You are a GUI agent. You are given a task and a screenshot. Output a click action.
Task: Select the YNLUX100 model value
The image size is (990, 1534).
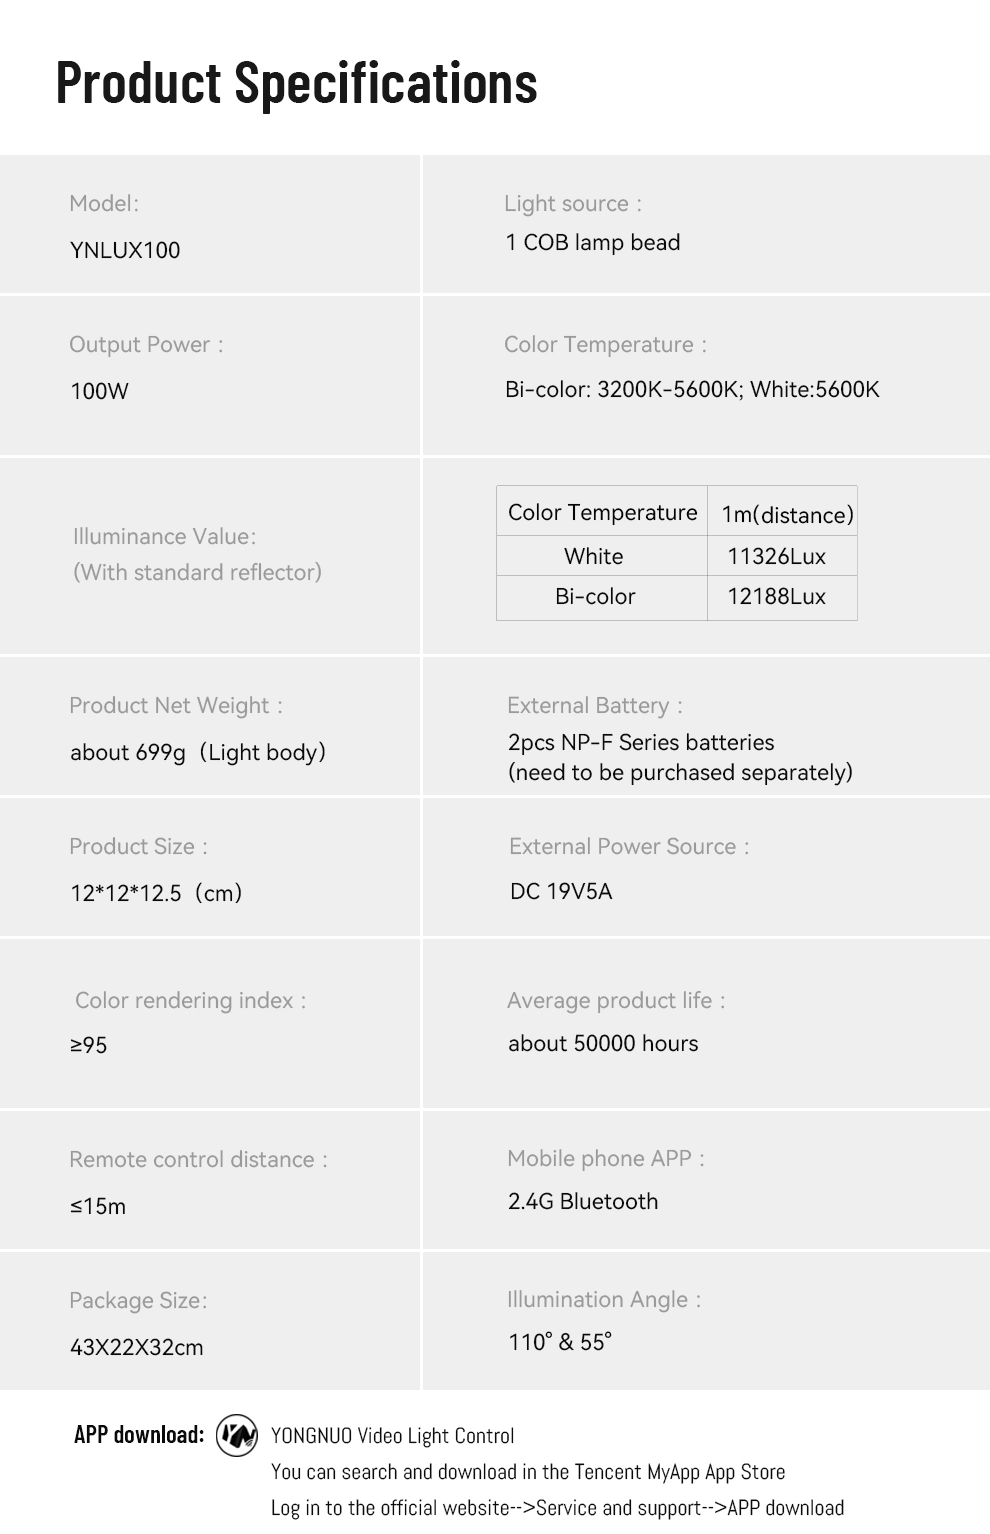click(x=125, y=250)
